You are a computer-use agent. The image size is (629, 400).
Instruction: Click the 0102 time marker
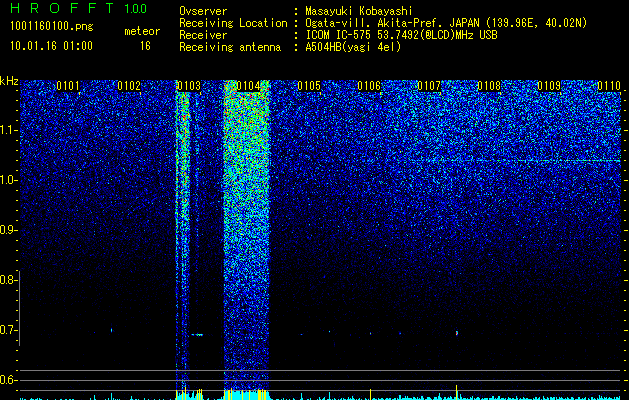pyautogui.click(x=129, y=86)
